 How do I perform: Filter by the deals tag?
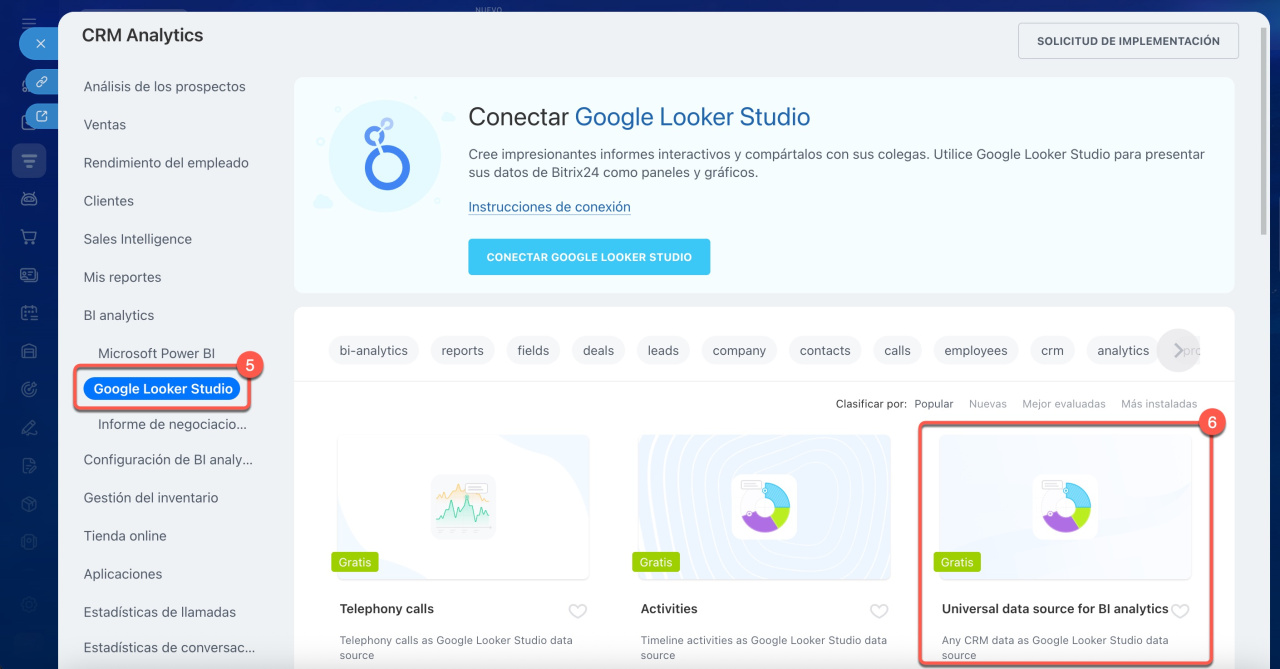click(598, 351)
